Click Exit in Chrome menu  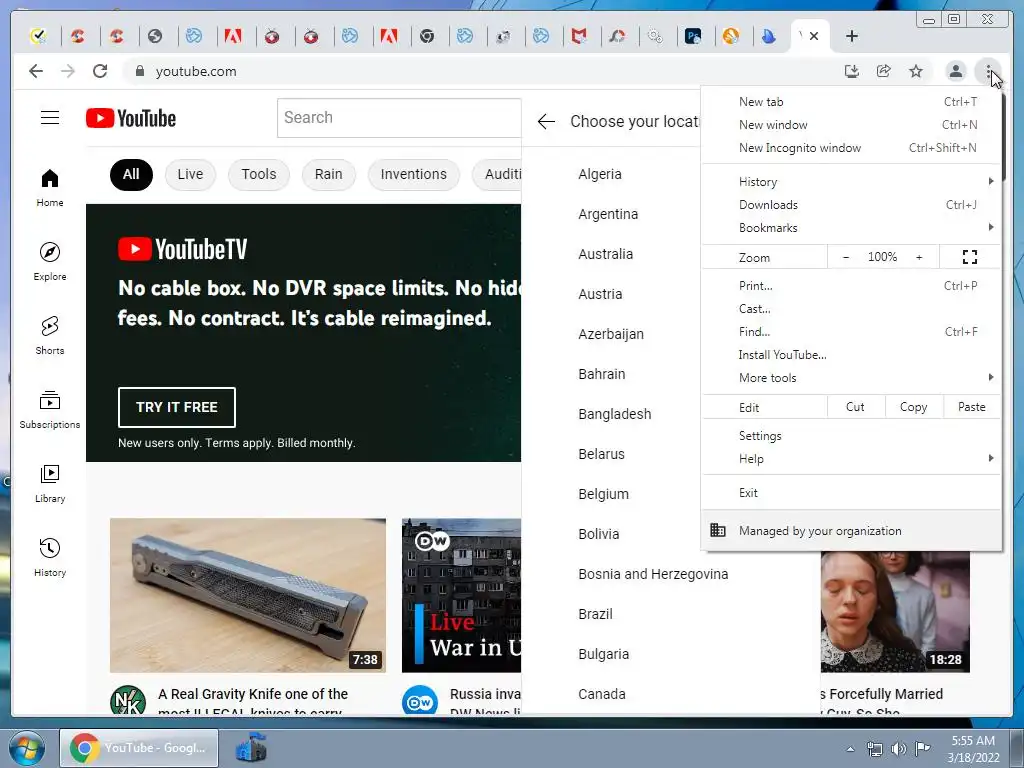pos(852,492)
